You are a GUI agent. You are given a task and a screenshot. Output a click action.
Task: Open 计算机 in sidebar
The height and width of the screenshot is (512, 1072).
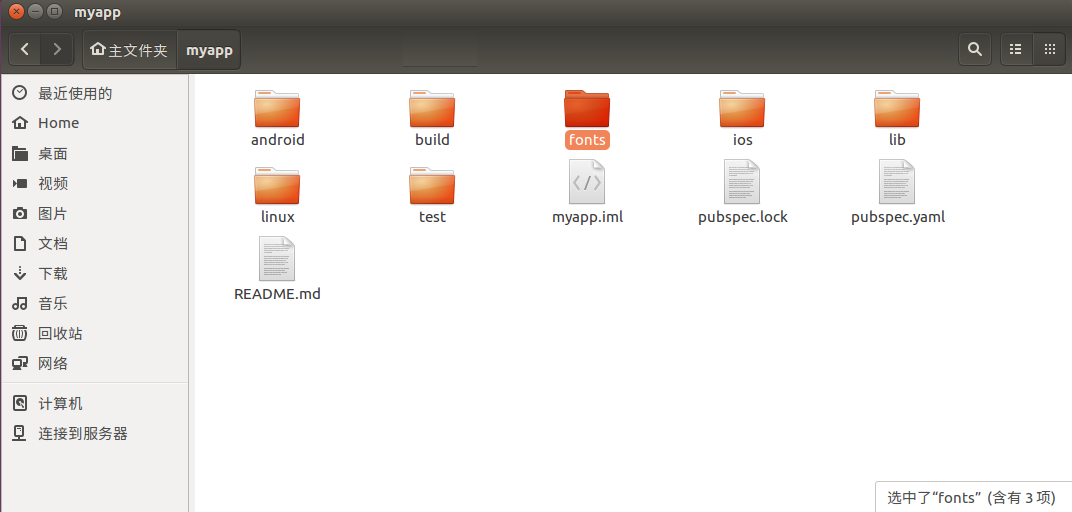[94, 404]
